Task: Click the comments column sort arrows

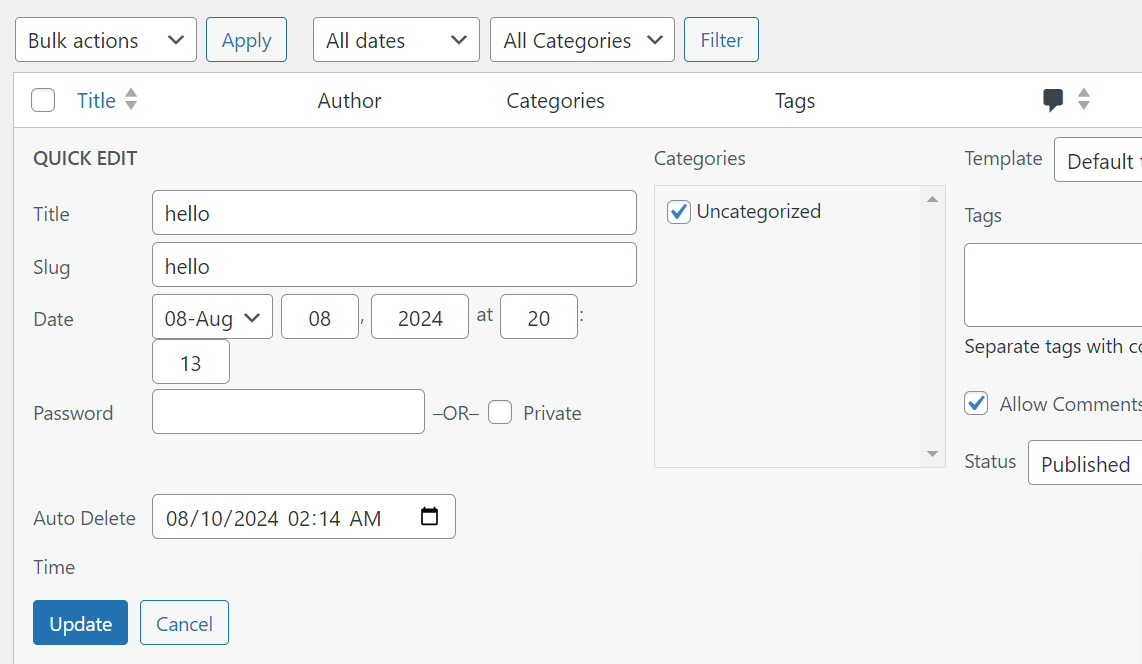Action: point(1083,100)
